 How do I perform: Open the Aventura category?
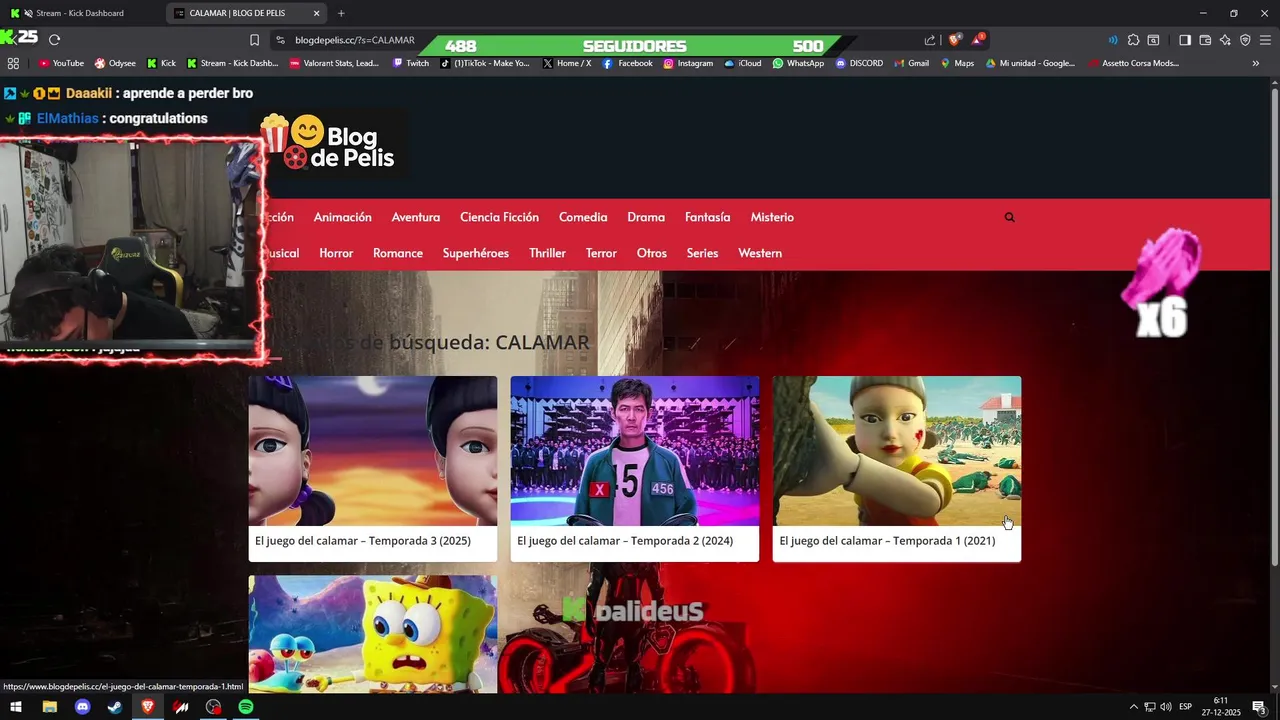click(416, 217)
